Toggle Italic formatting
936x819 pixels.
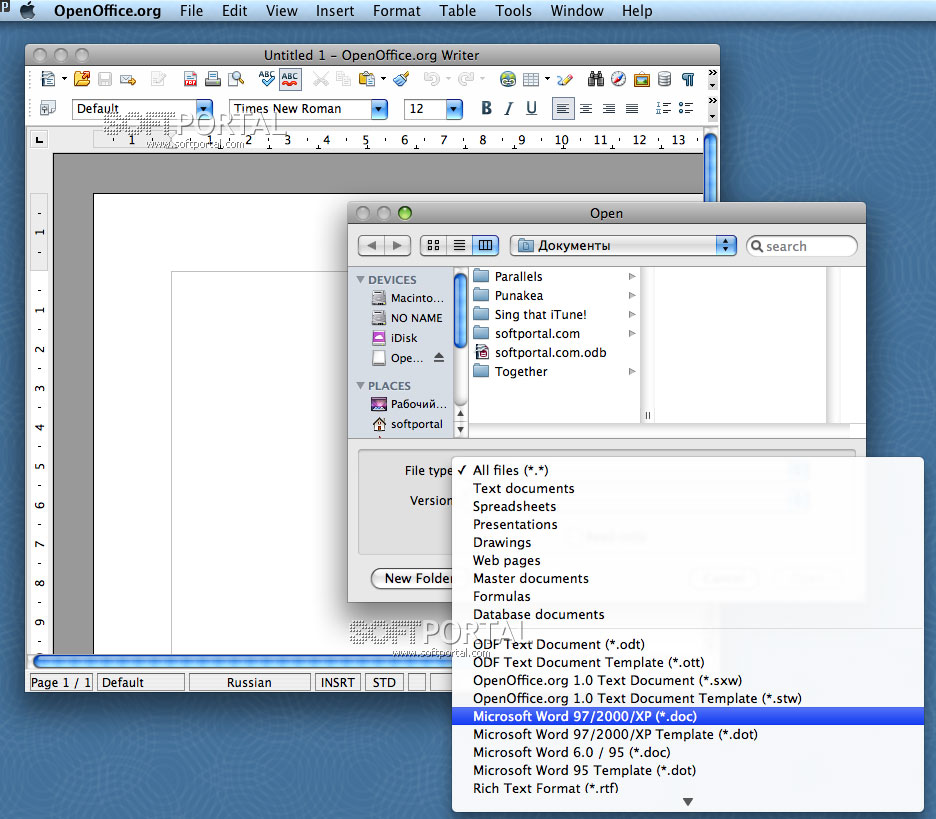(x=509, y=108)
